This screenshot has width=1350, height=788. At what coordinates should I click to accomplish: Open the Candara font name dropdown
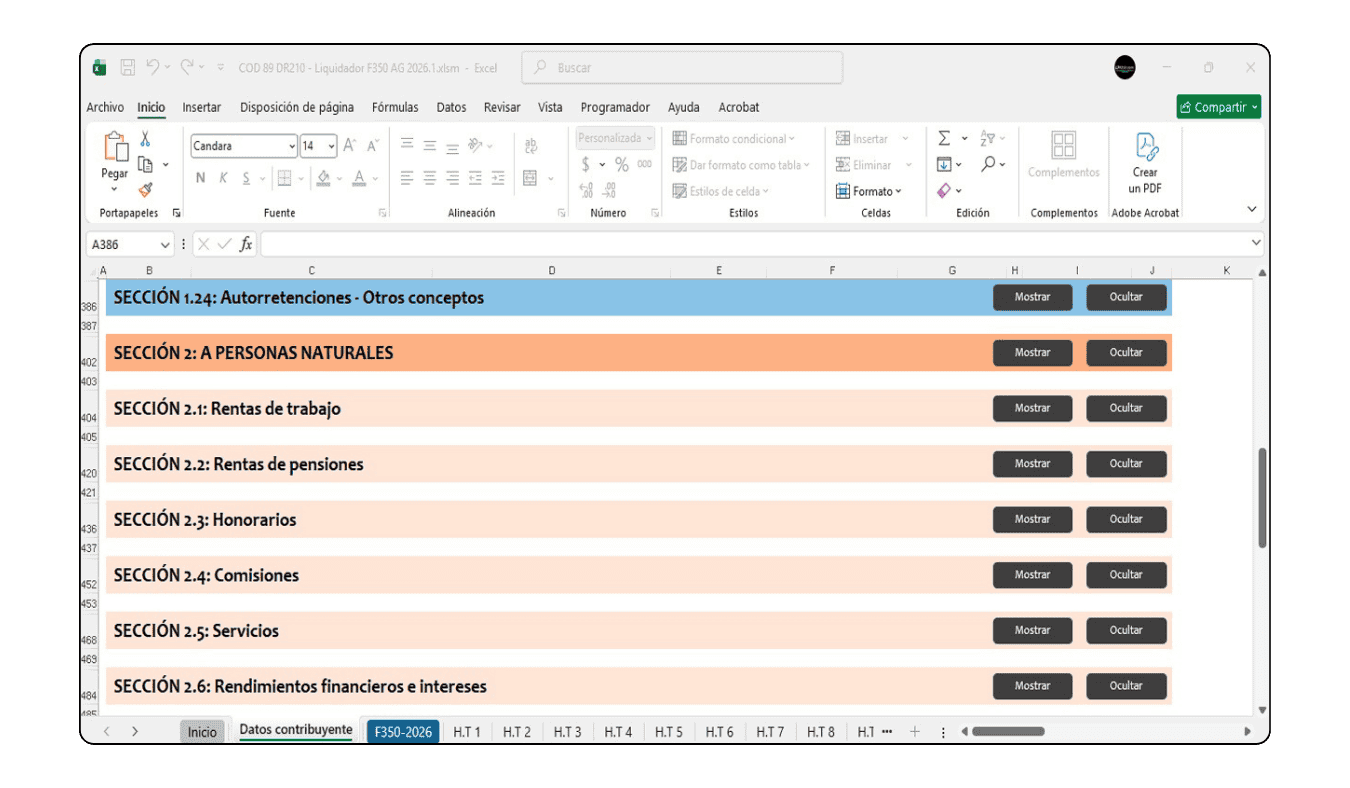[x=292, y=146]
